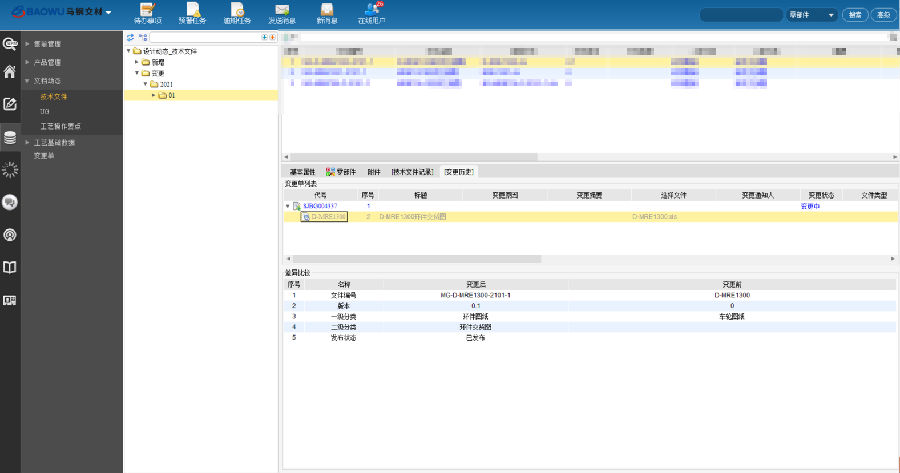
Task: View 在线用户 online users icon
Action: coord(371,11)
